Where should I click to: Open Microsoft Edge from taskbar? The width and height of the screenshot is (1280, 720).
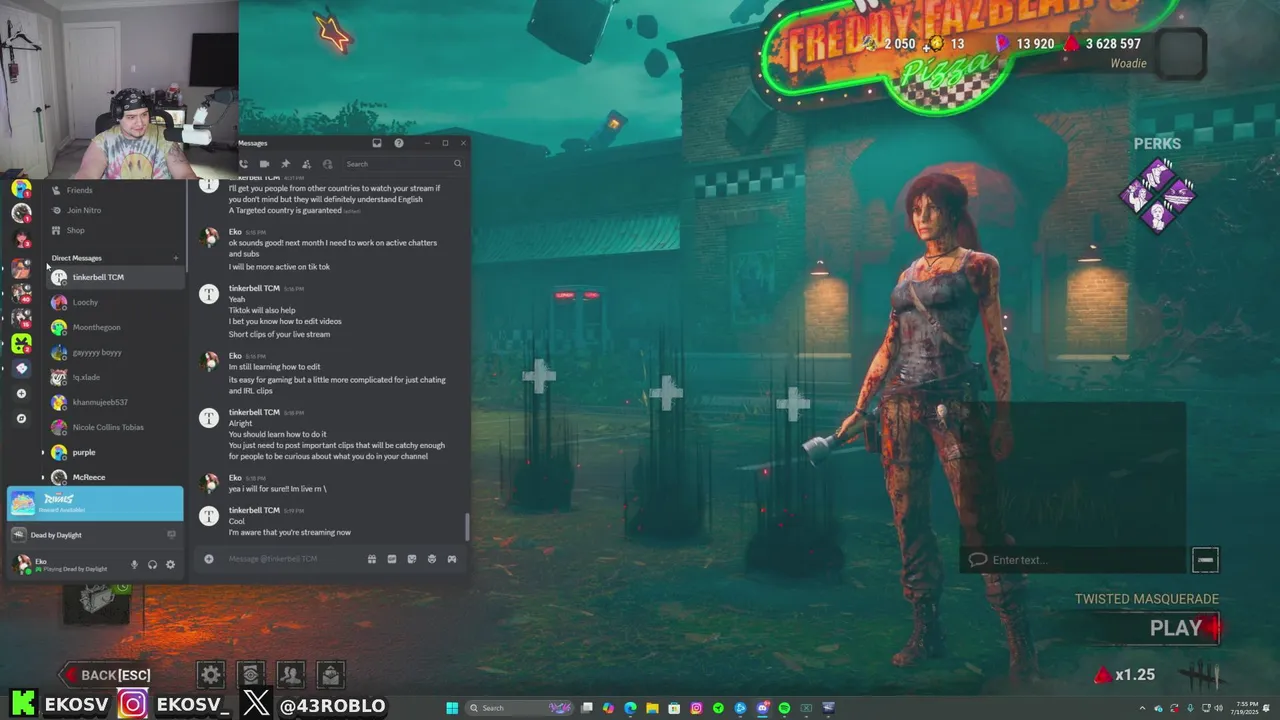(x=630, y=708)
